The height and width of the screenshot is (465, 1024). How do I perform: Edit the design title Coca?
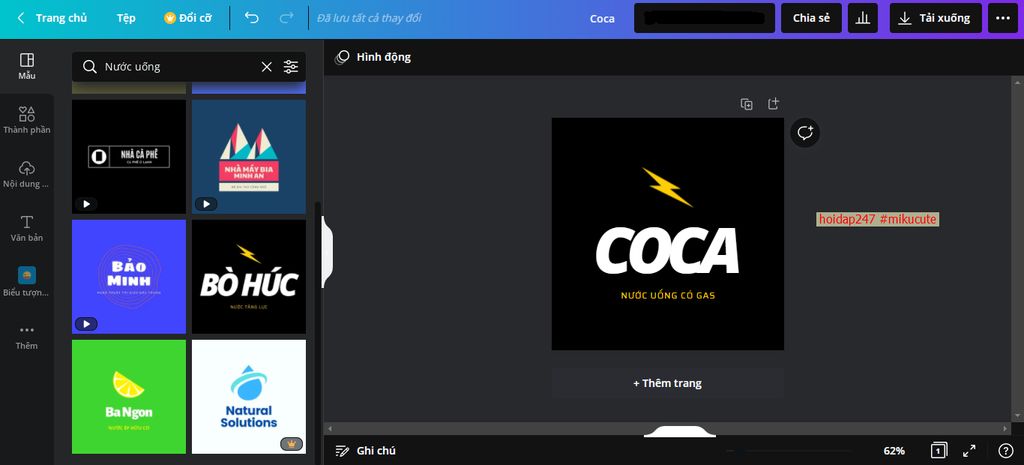point(602,19)
